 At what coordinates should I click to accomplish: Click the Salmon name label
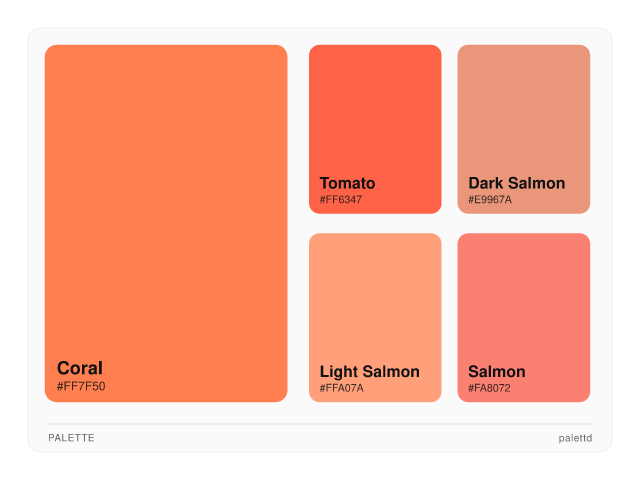[496, 372]
